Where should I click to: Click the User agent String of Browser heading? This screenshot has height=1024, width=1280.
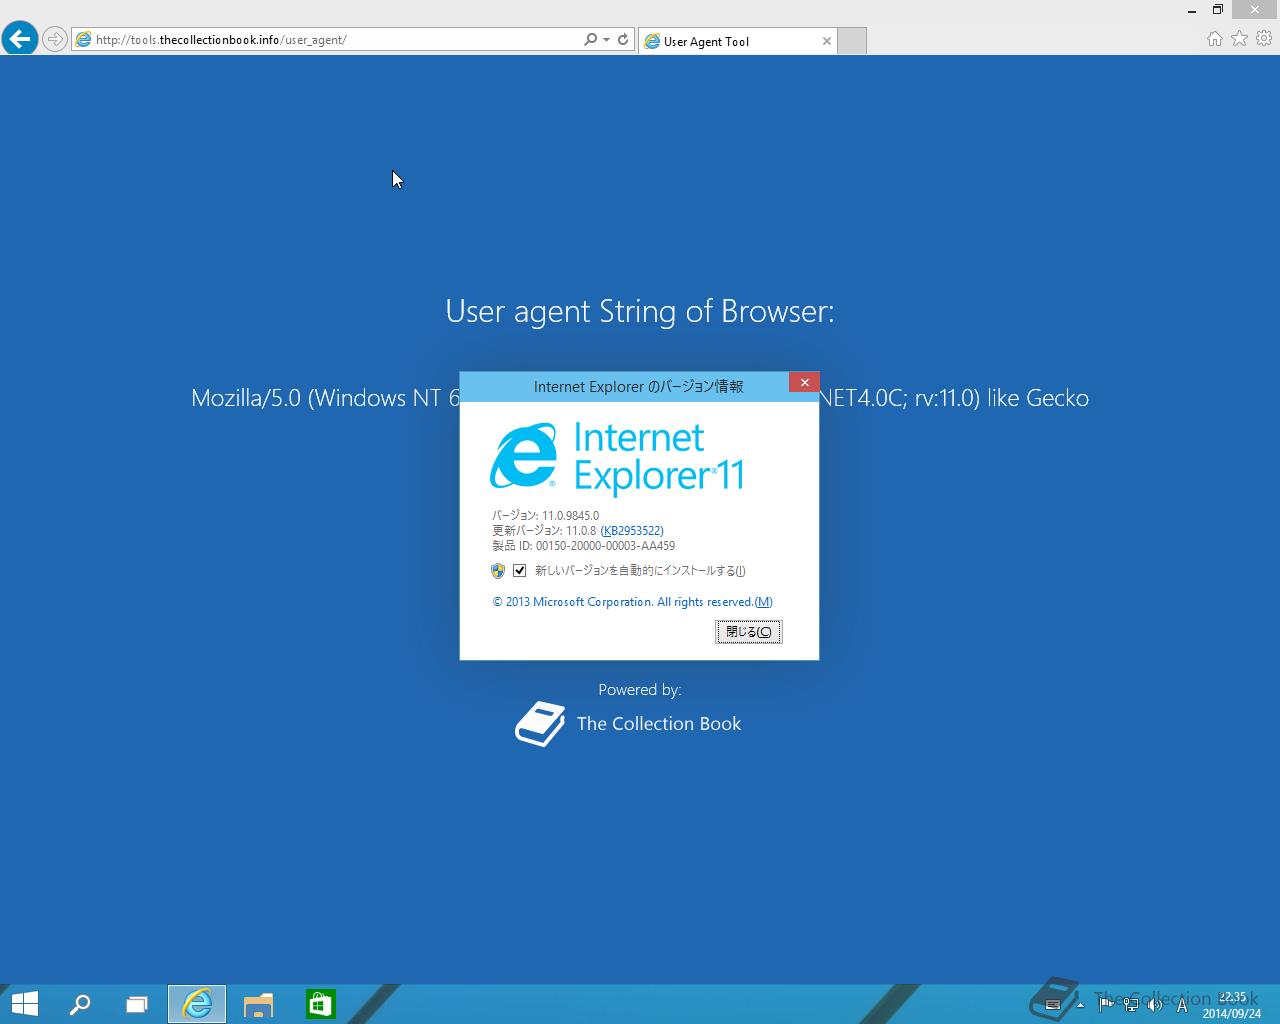640,311
